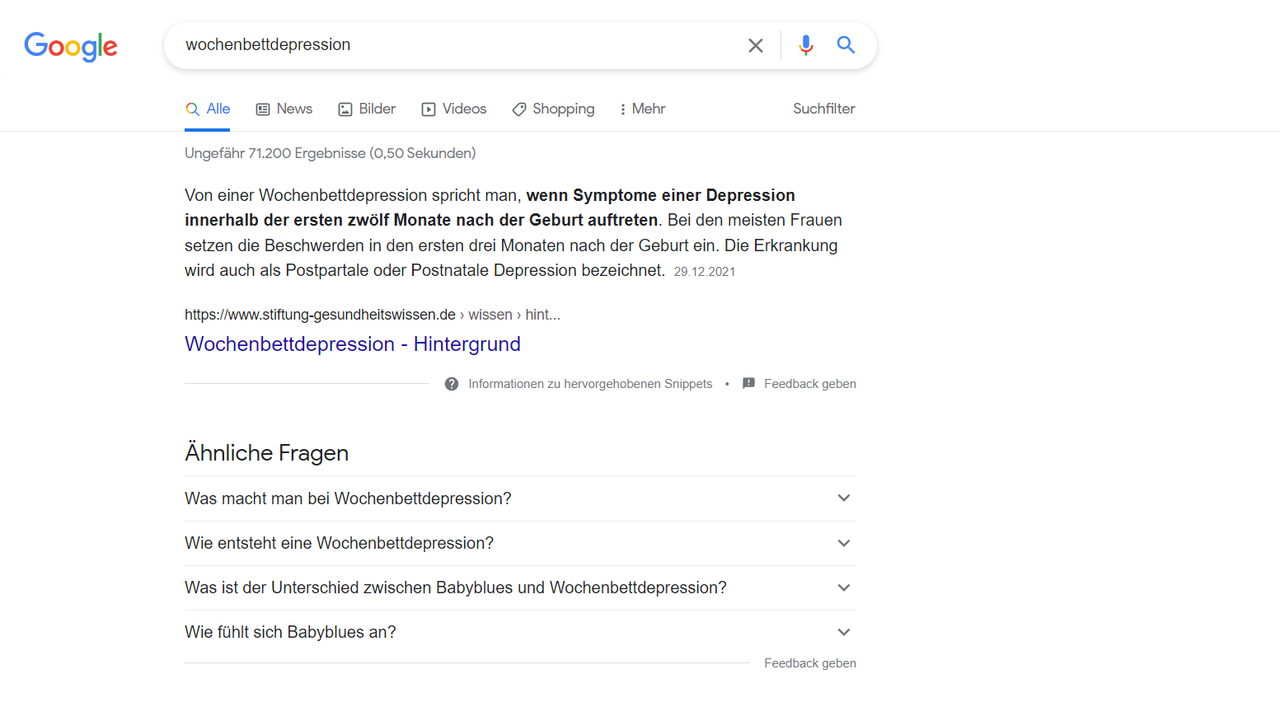
Task: Click the snippet date 29.12.2021
Action: coord(704,272)
